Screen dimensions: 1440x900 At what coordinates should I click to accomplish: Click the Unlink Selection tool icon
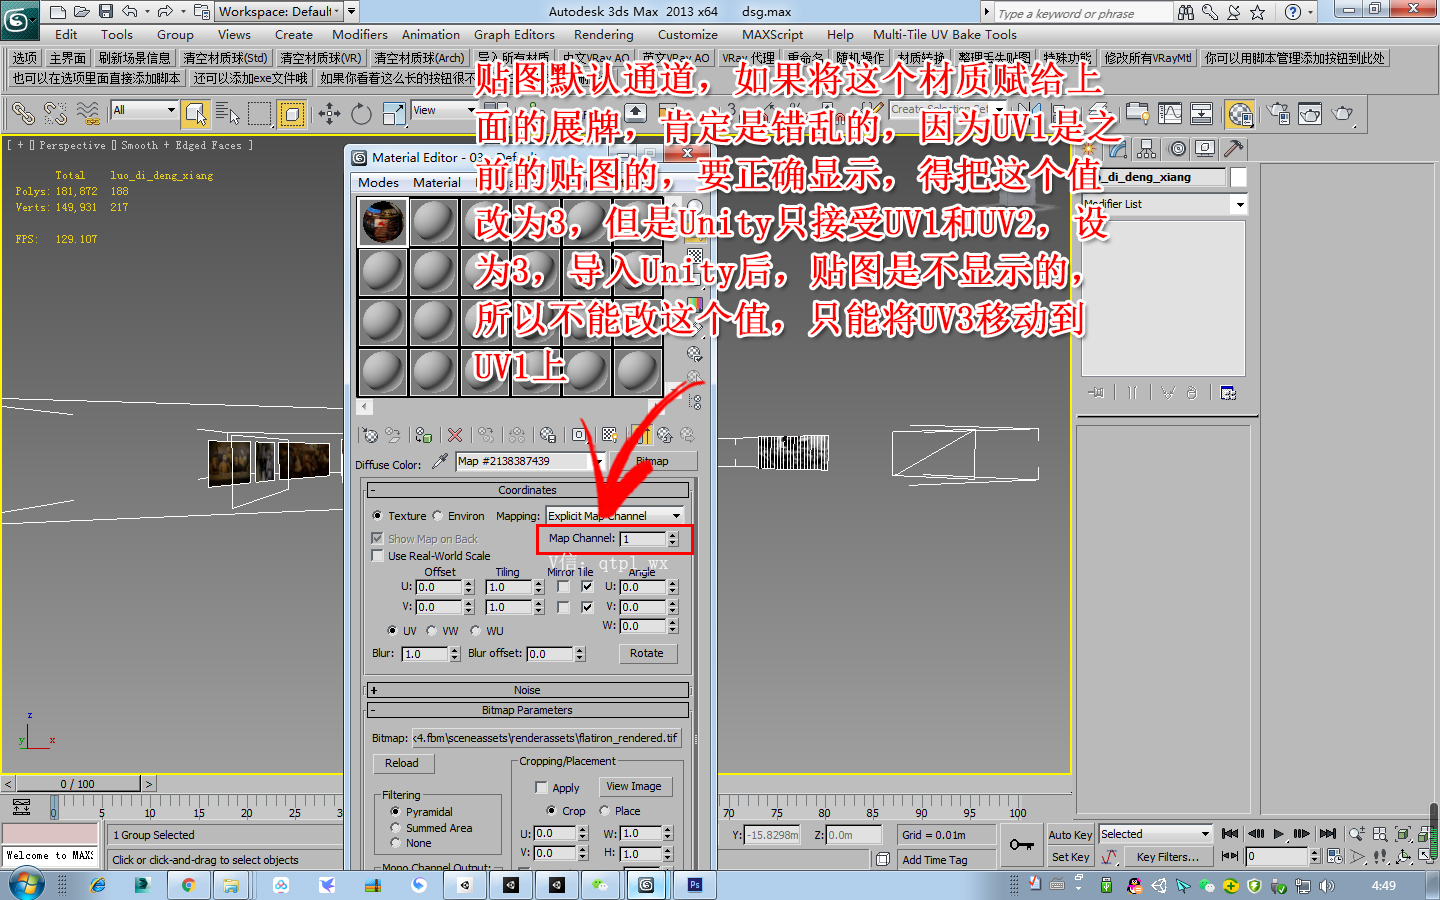click(56, 114)
